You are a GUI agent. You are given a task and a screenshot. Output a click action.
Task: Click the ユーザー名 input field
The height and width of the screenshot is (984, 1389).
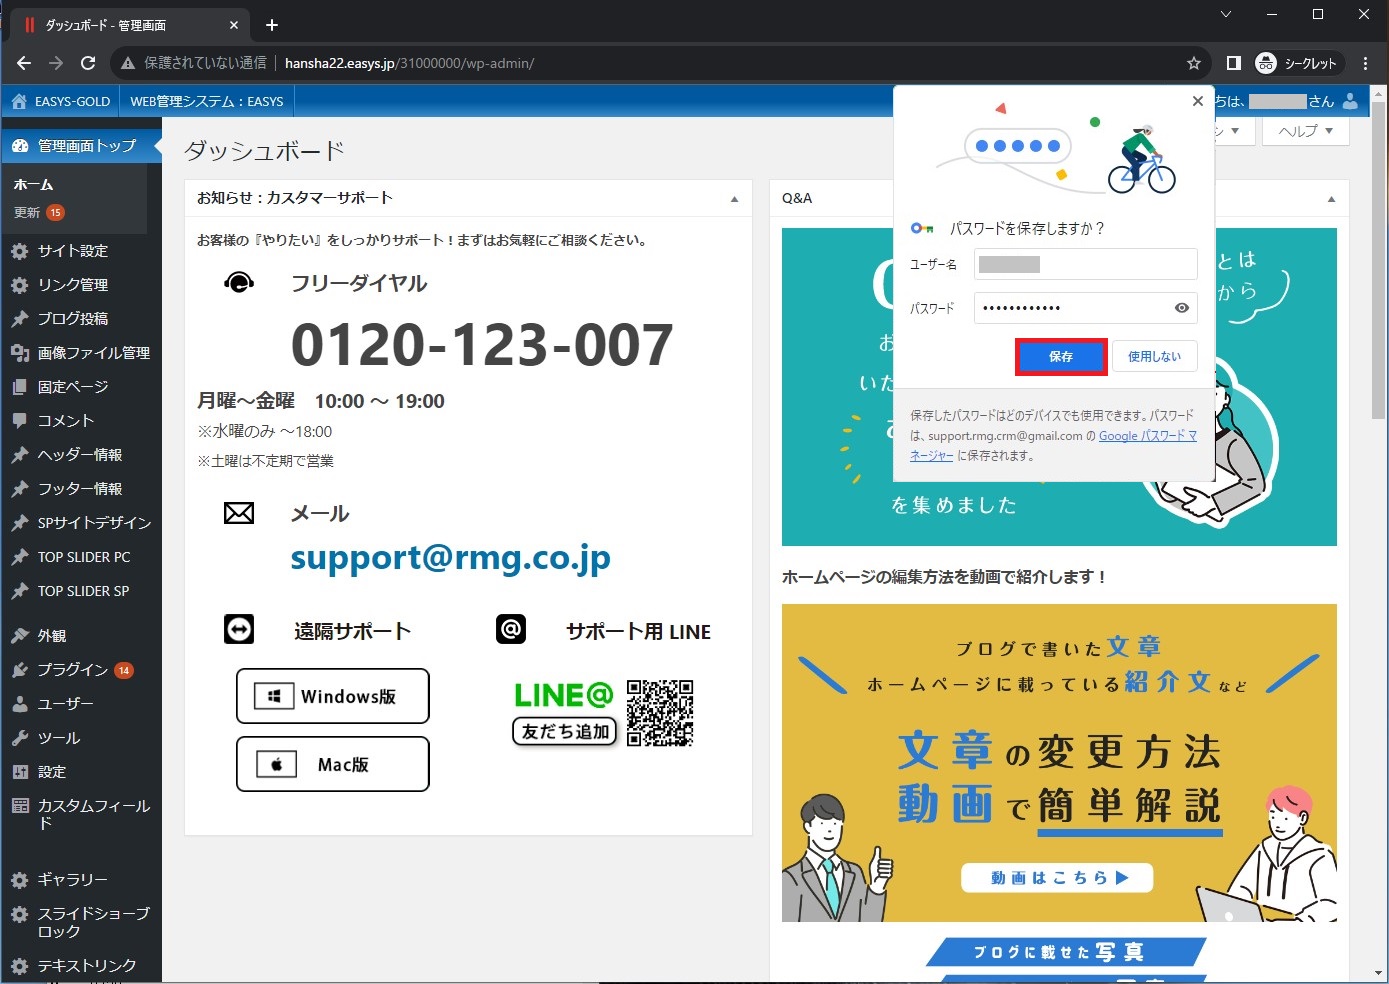[1085, 264]
